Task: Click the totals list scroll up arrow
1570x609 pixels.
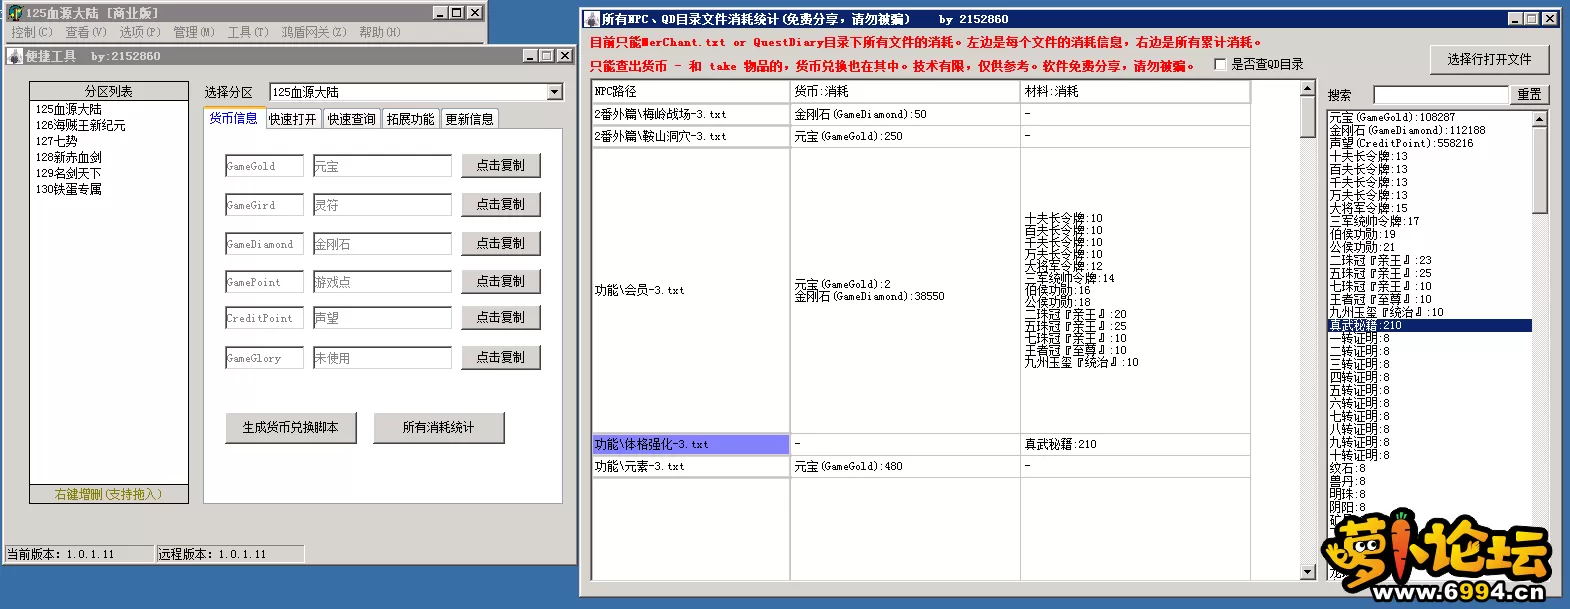Action: 1540,119
